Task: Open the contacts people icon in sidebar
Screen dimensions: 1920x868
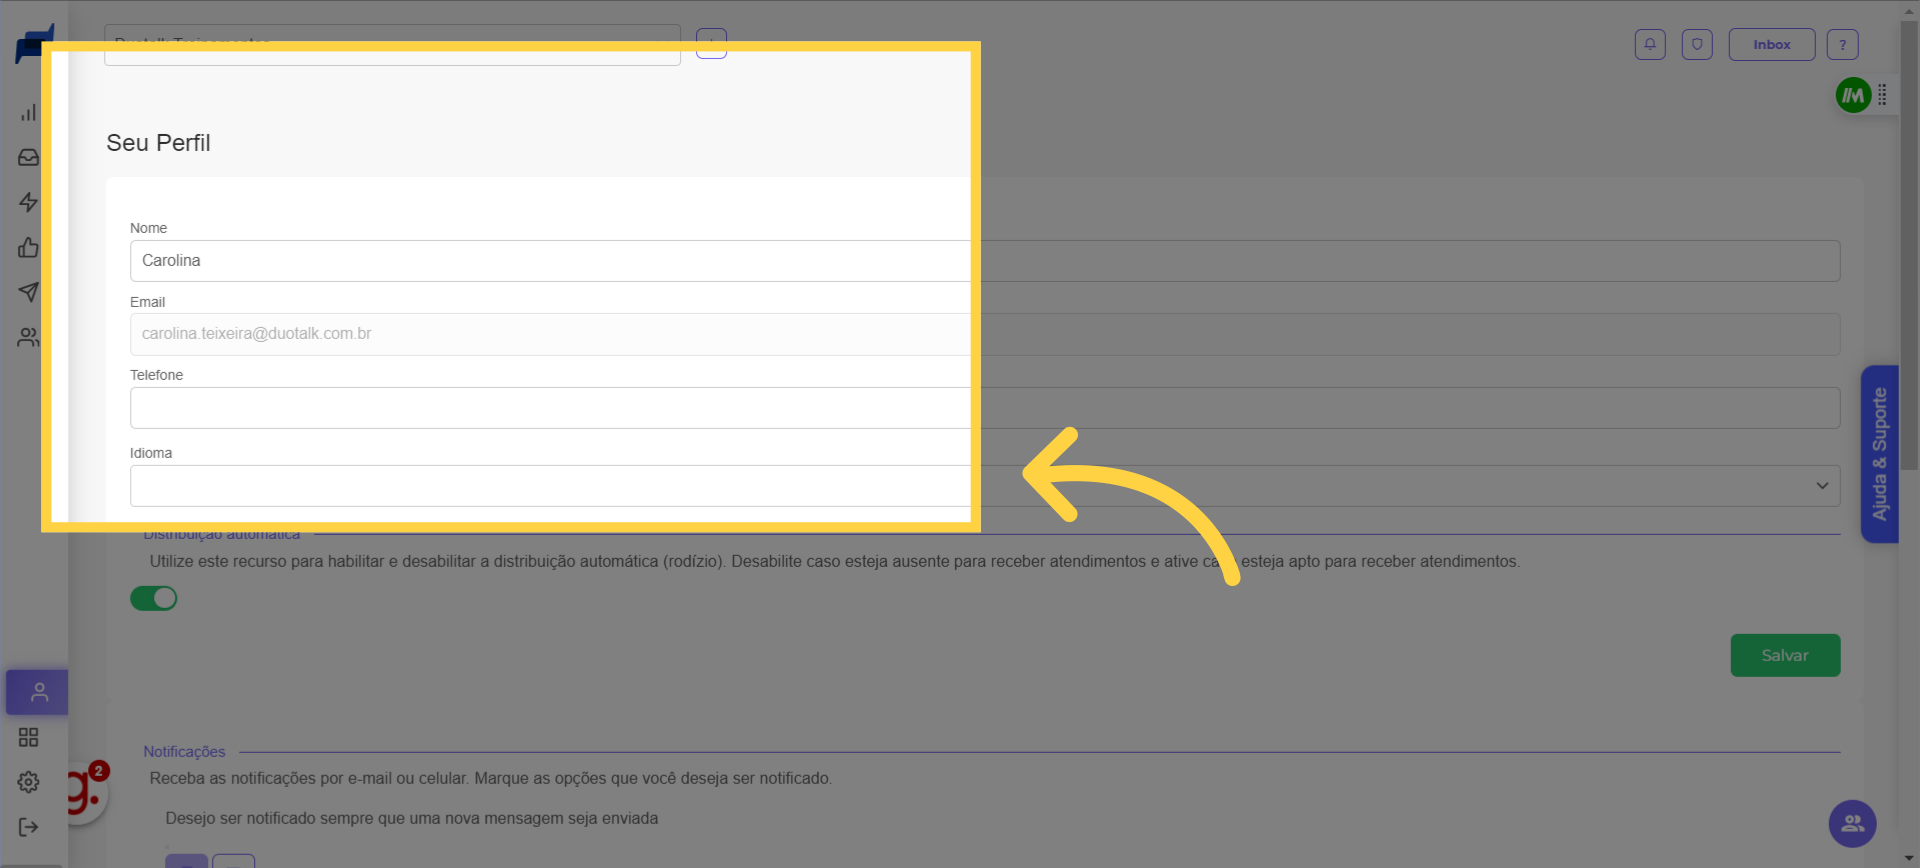Action: [28, 337]
